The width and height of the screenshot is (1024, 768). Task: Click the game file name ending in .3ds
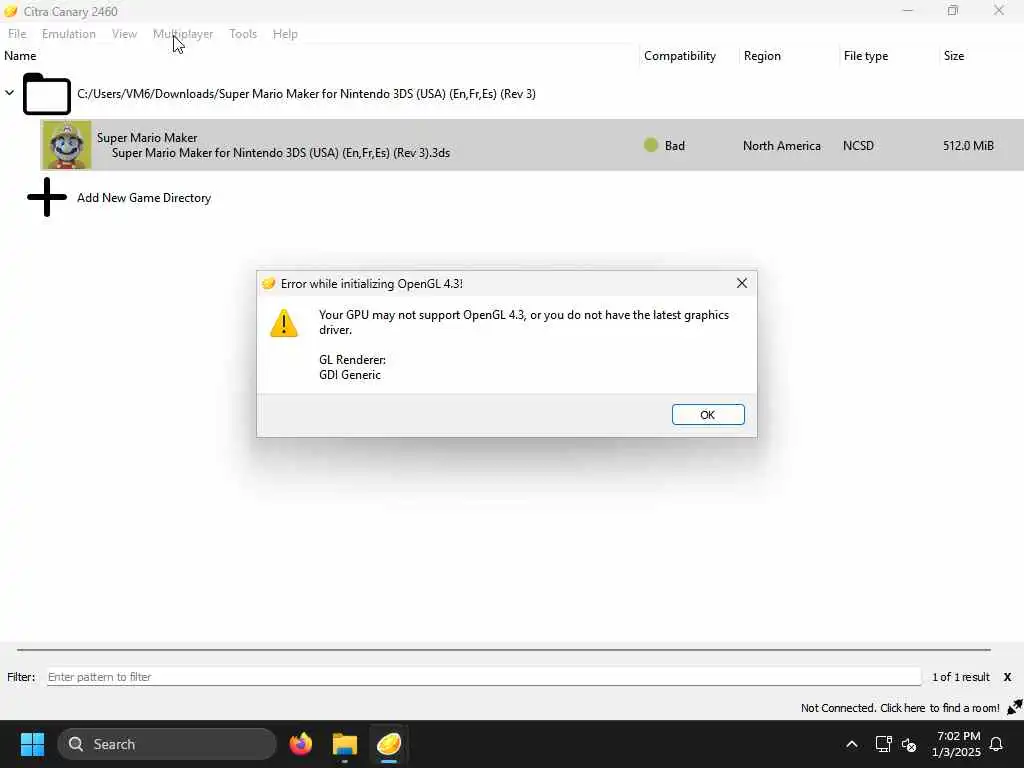point(281,153)
